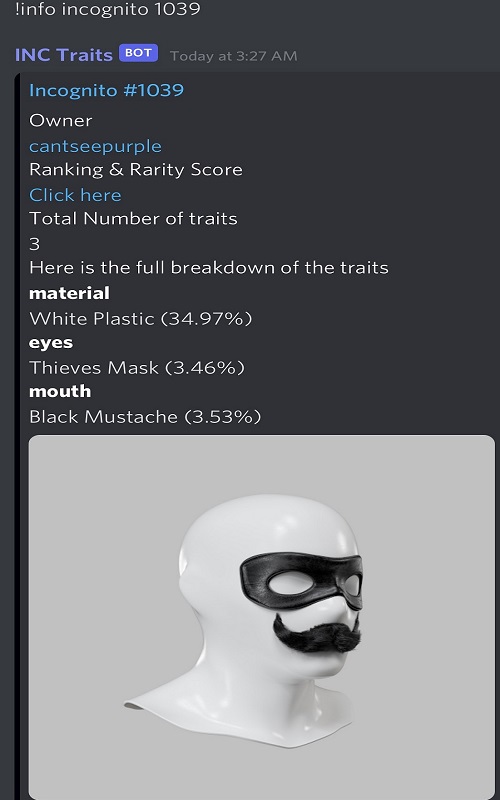Click the bold material field heading
Viewport: 500px width, 800px height.
coord(69,293)
